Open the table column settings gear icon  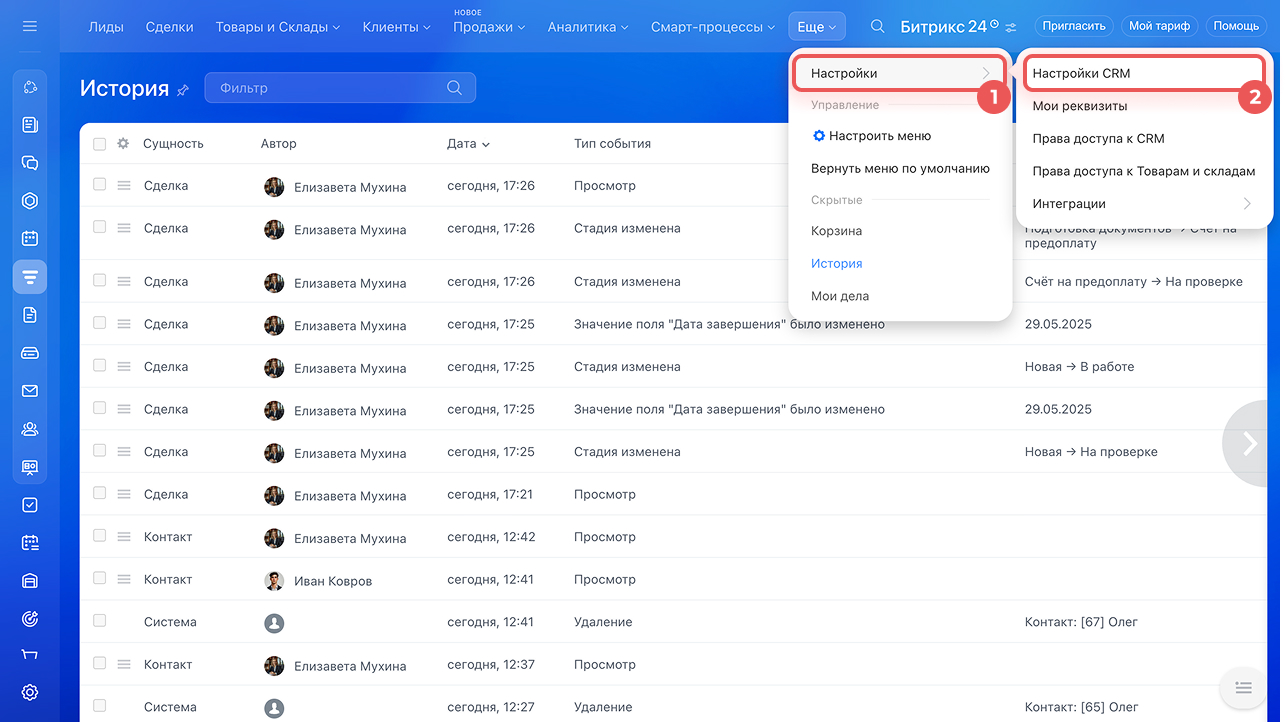pos(123,144)
